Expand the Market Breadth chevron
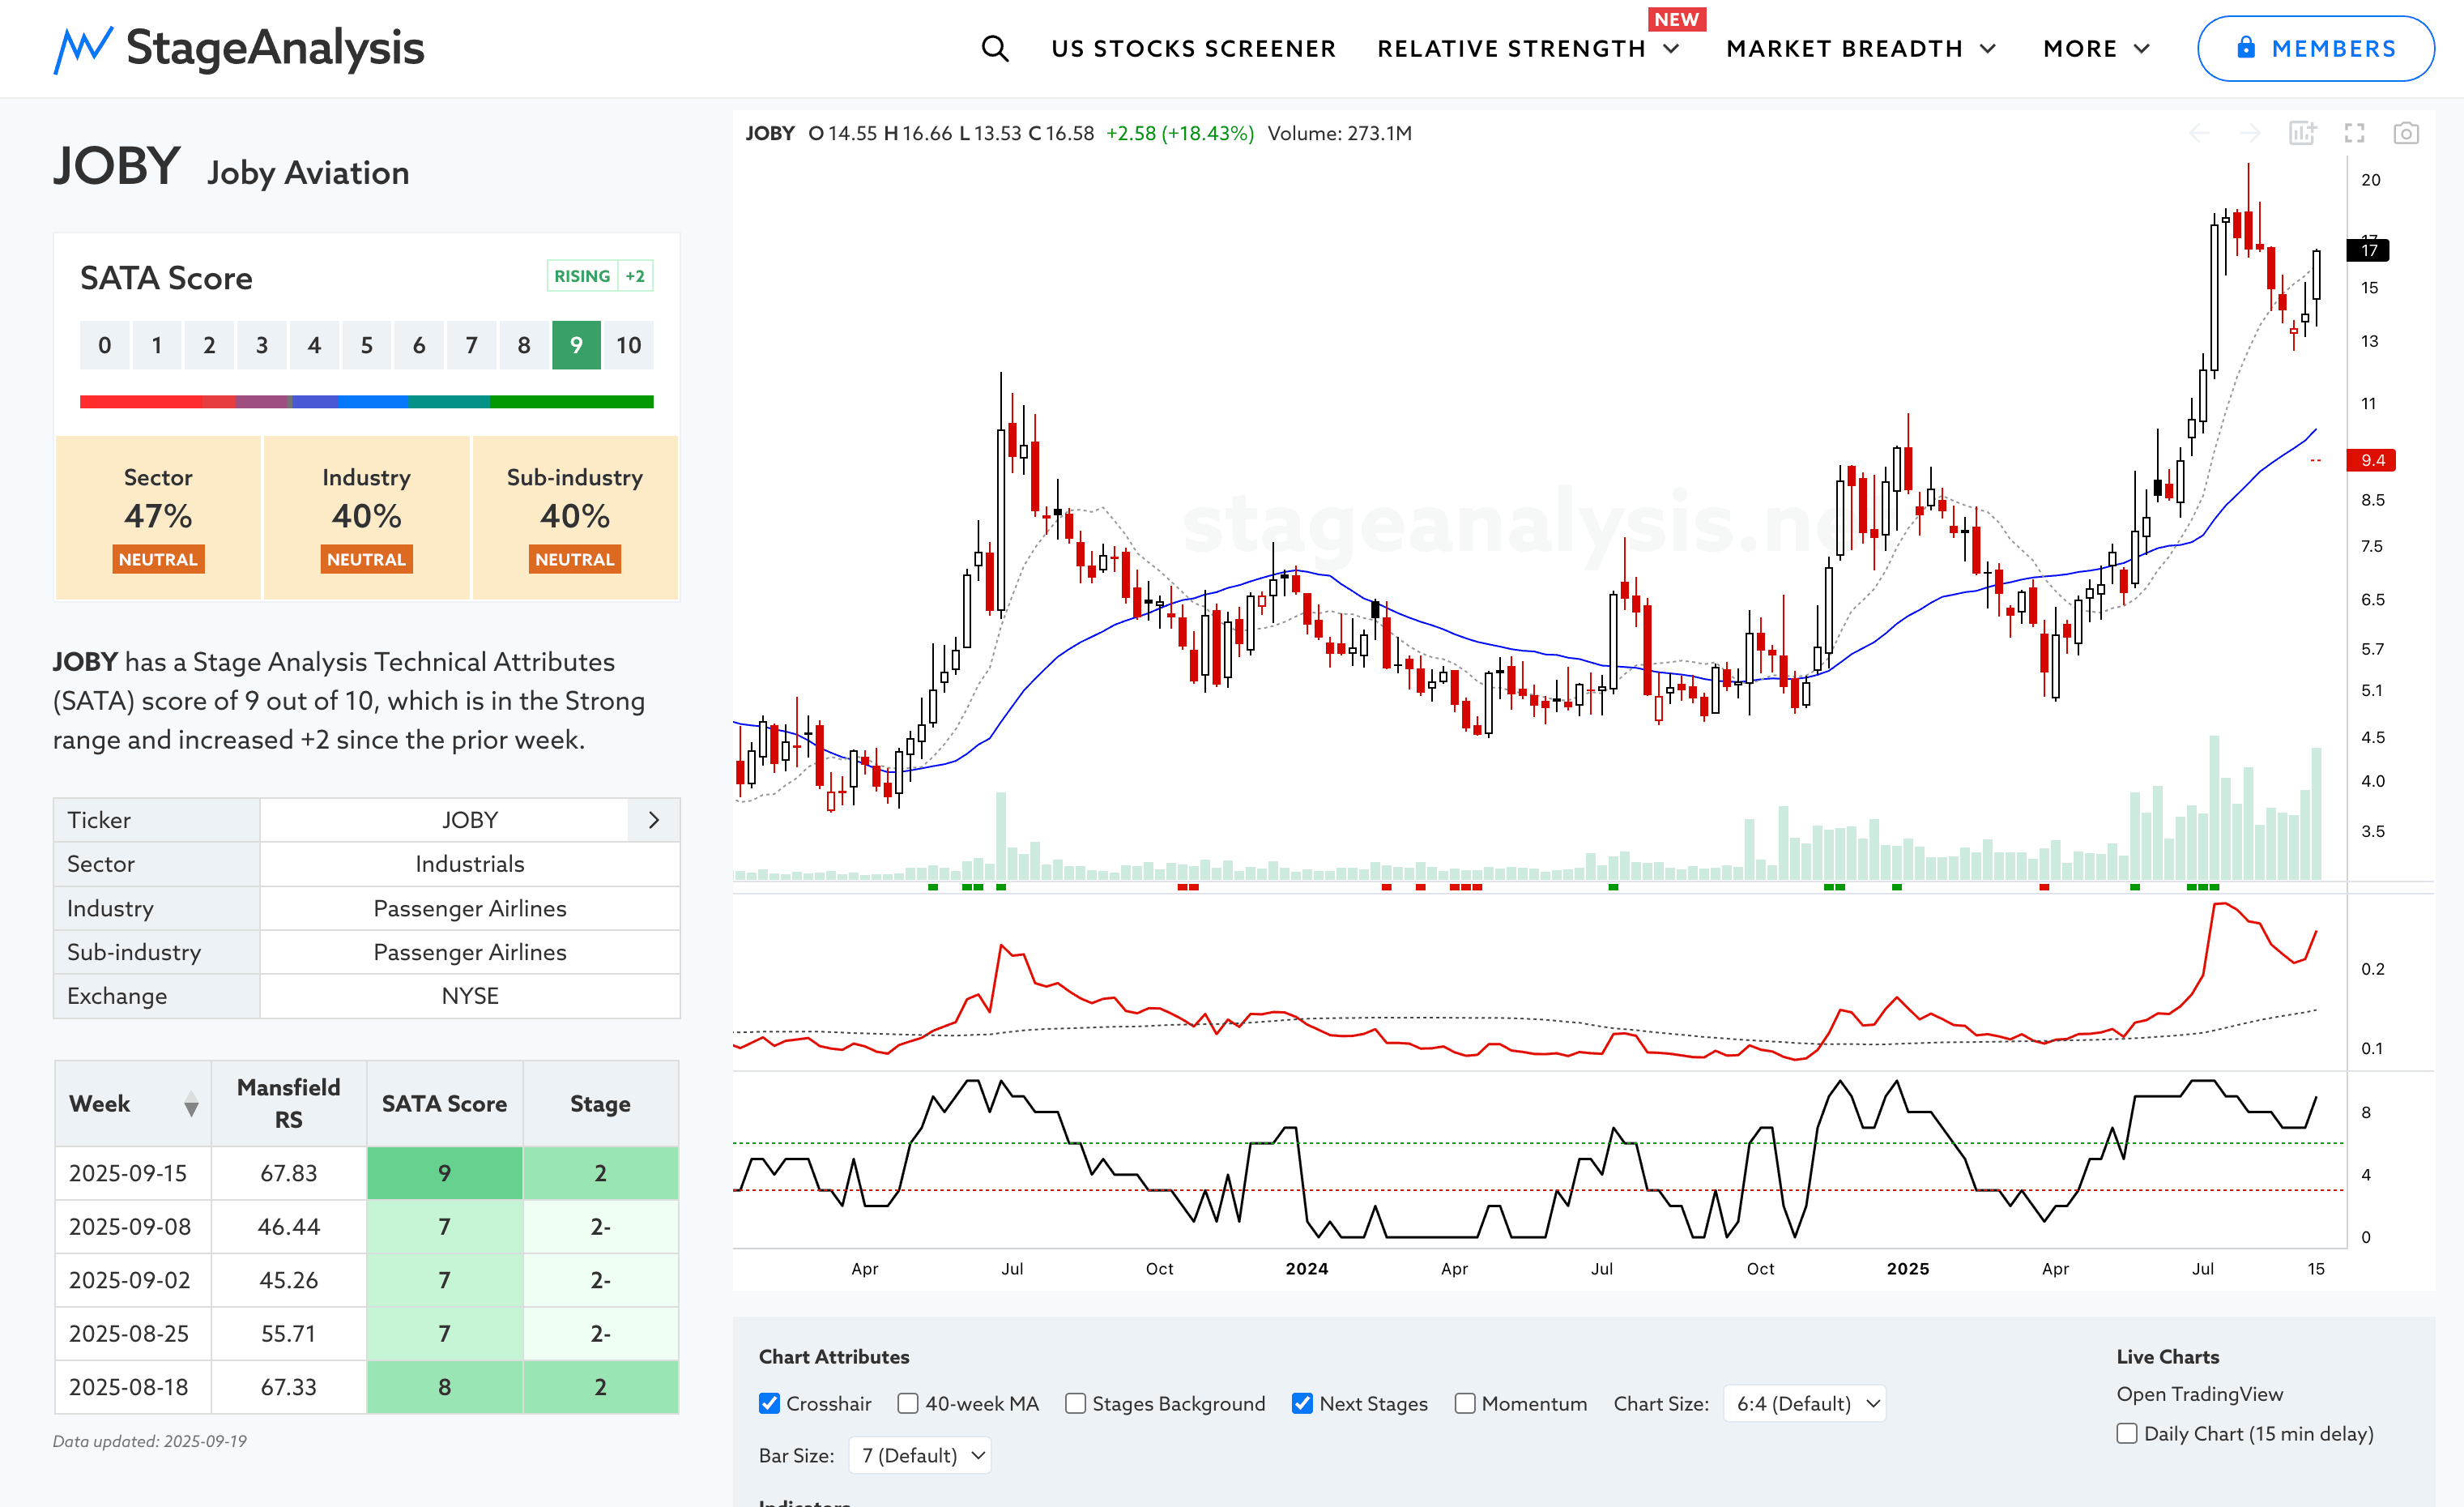This screenshot has width=2464, height=1507. tap(1988, 49)
